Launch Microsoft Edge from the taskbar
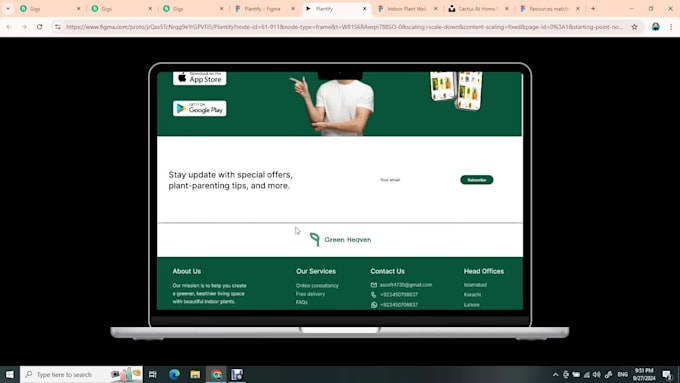The width and height of the screenshot is (680, 383). pos(174,374)
